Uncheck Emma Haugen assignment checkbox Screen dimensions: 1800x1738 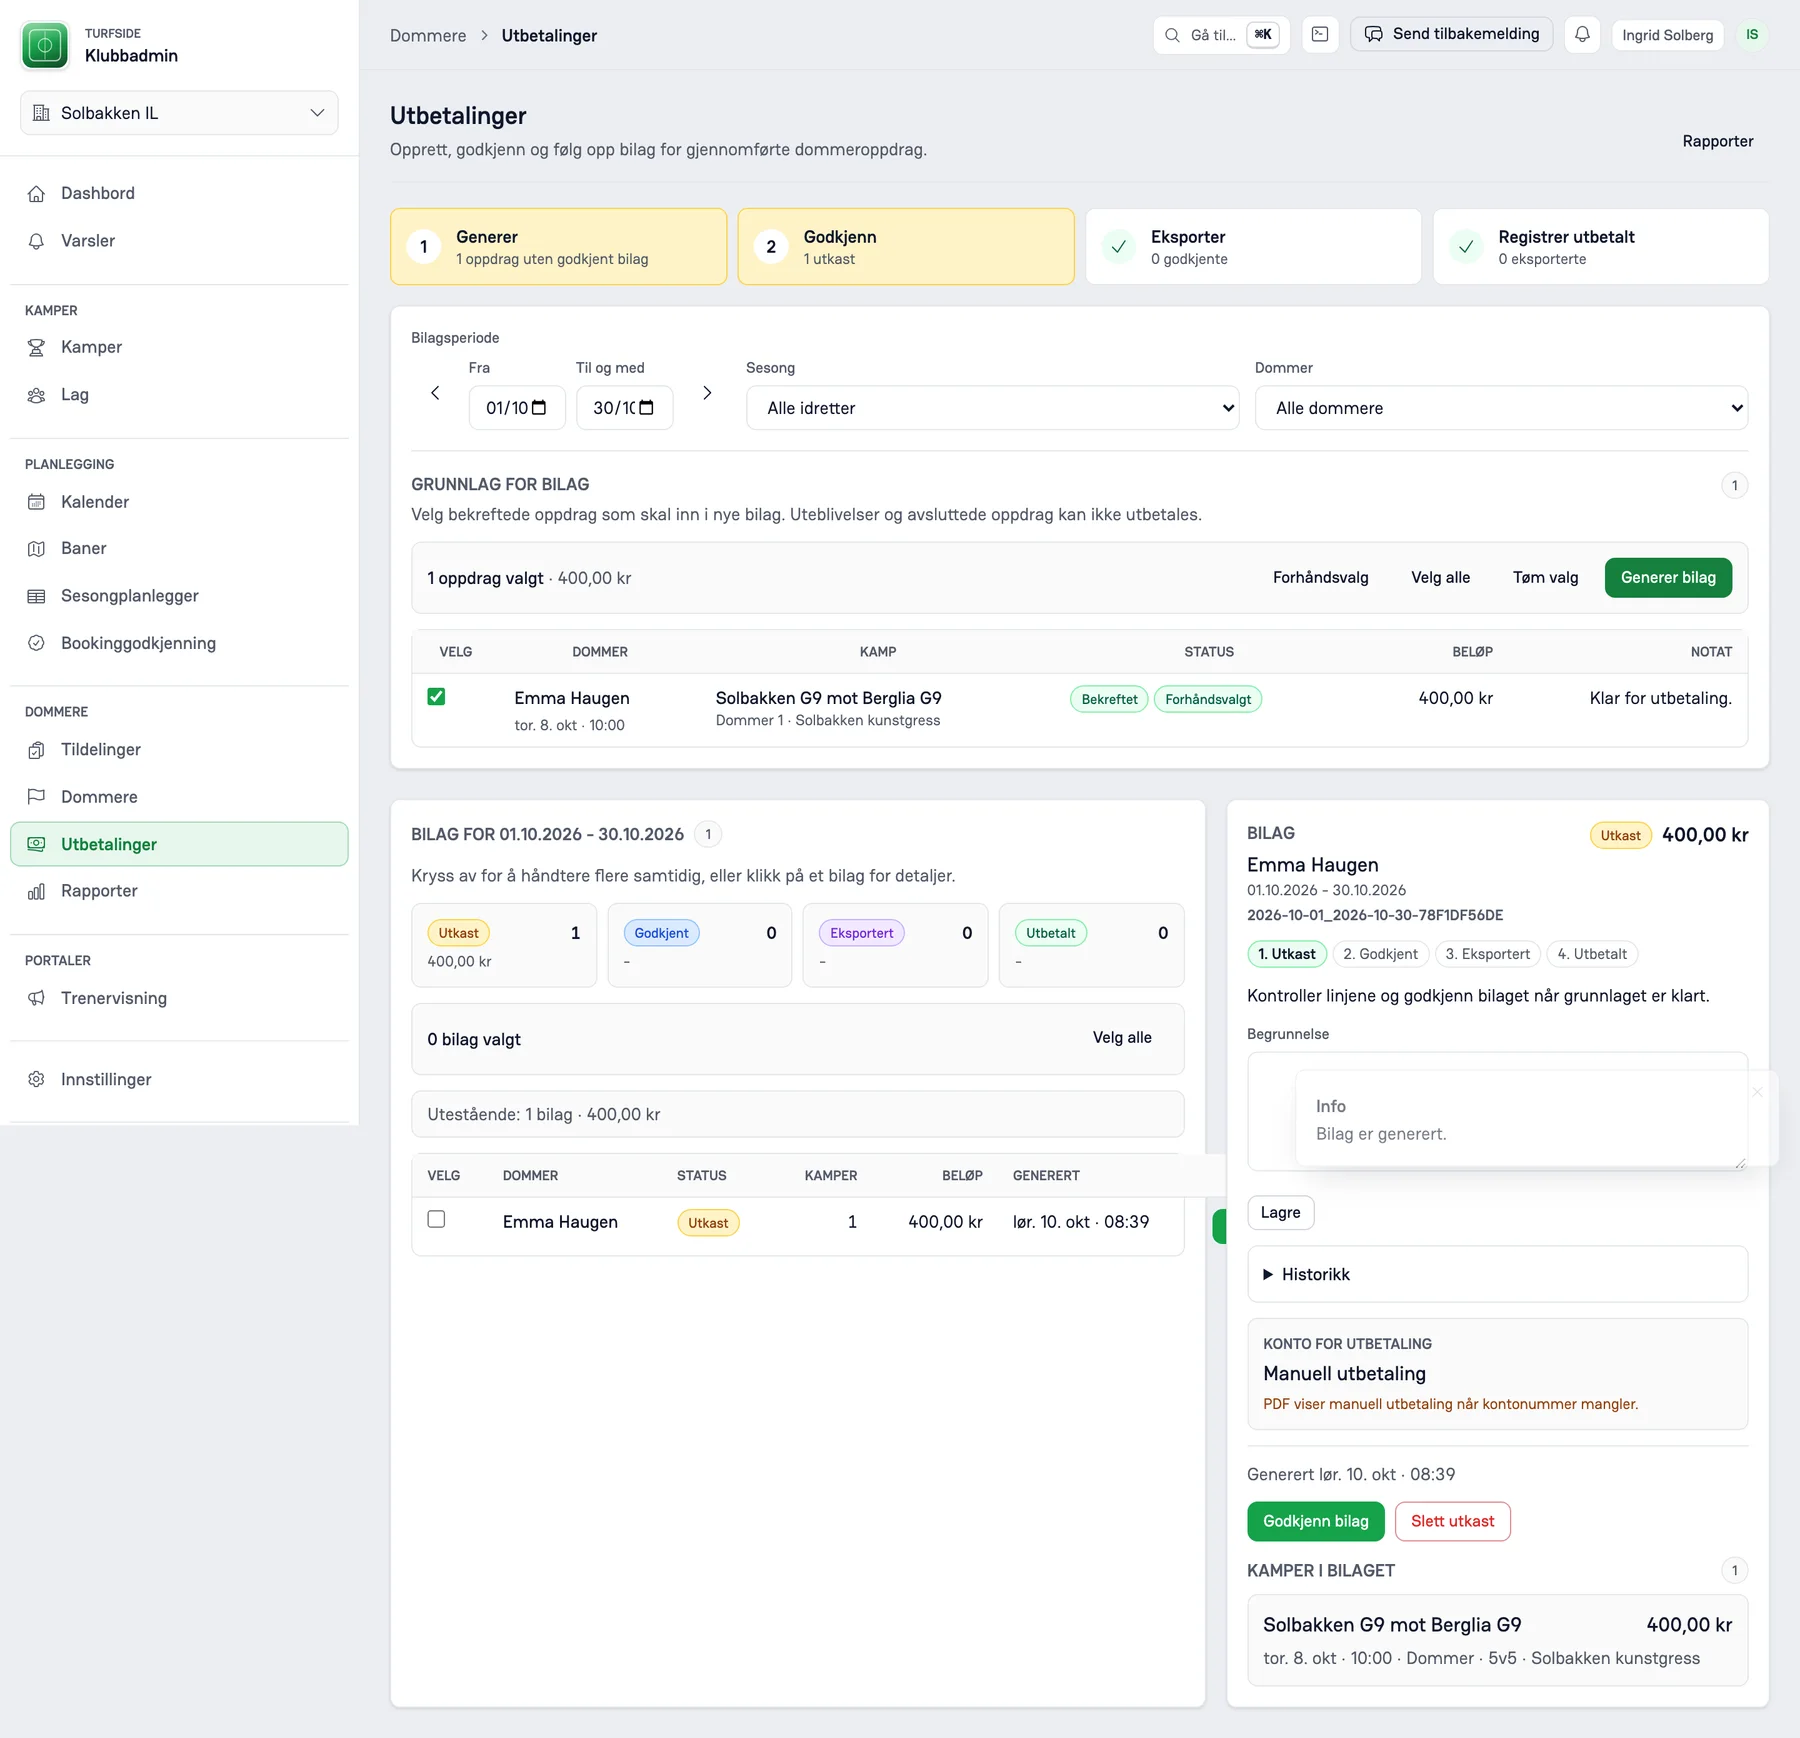[x=436, y=697]
